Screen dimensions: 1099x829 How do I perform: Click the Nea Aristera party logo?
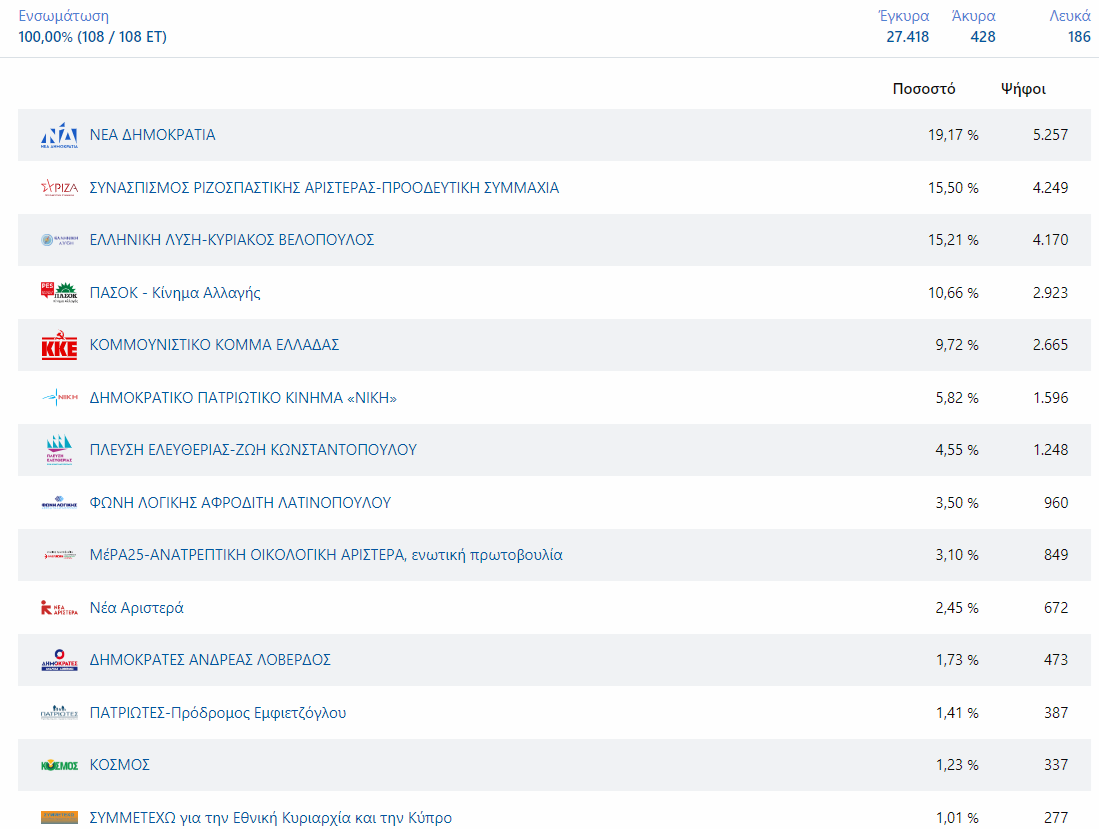tap(59, 608)
